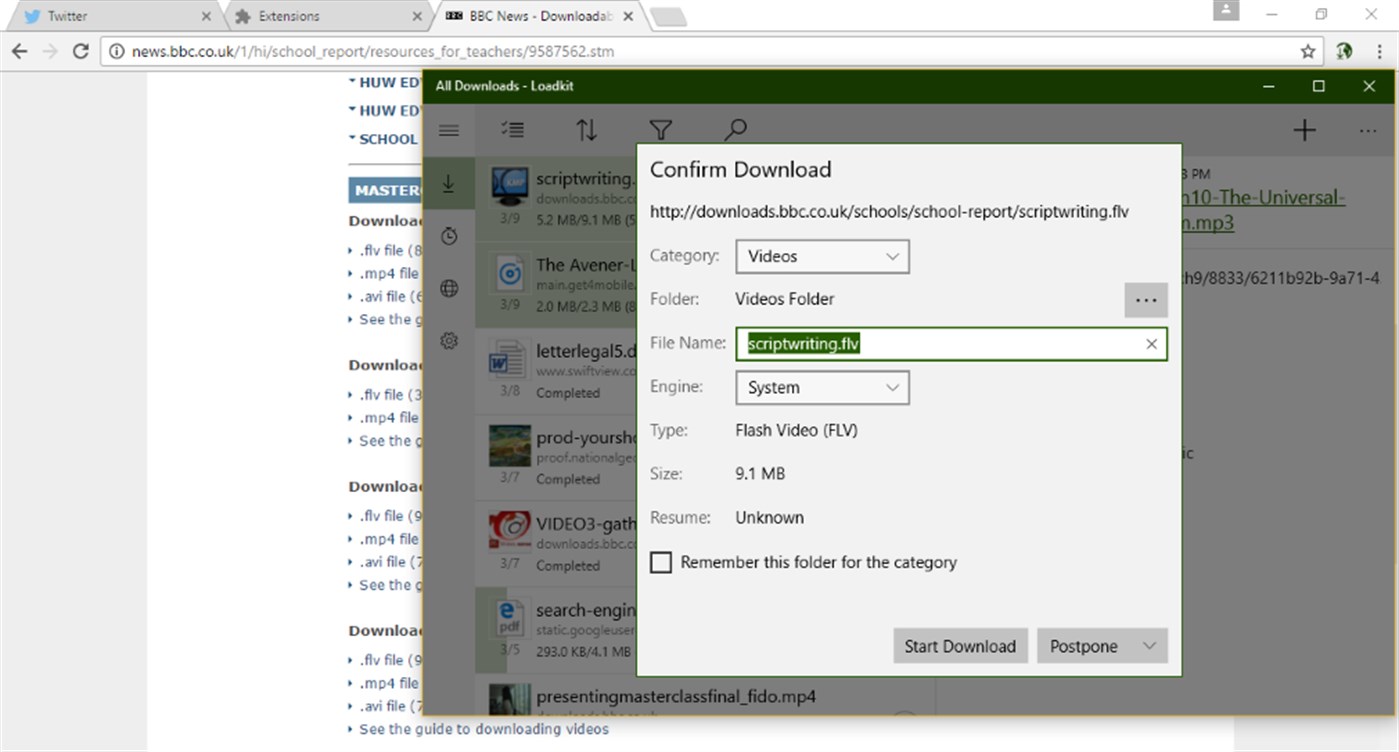Open the Engine dropdown showing System
This screenshot has height=752, width=1399.
(821, 387)
